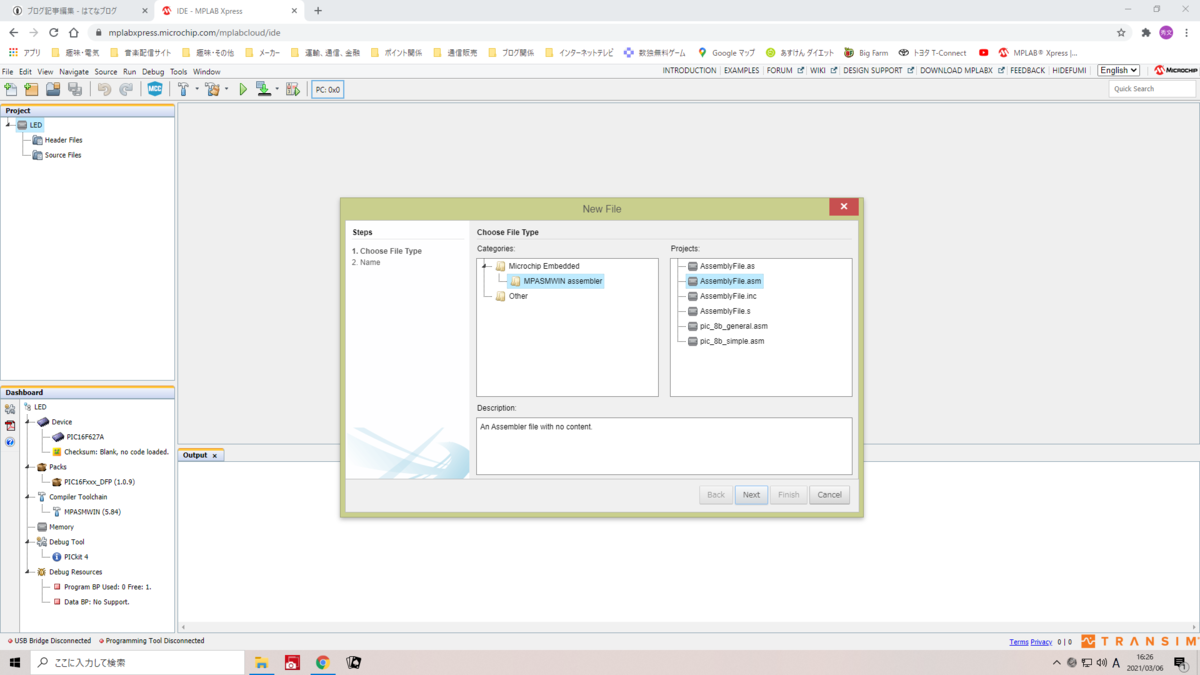
Task: Select the Memory item in Dashboard
Action: [55, 527]
